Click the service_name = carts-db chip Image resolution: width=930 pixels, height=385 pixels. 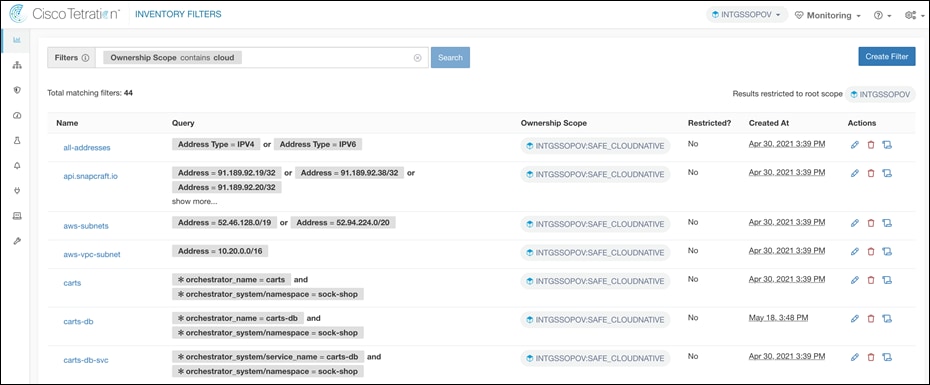point(267,357)
